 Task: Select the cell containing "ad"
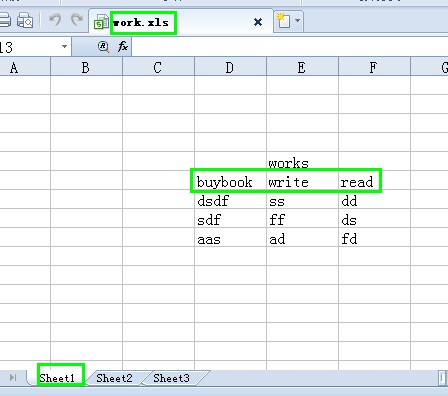point(302,237)
